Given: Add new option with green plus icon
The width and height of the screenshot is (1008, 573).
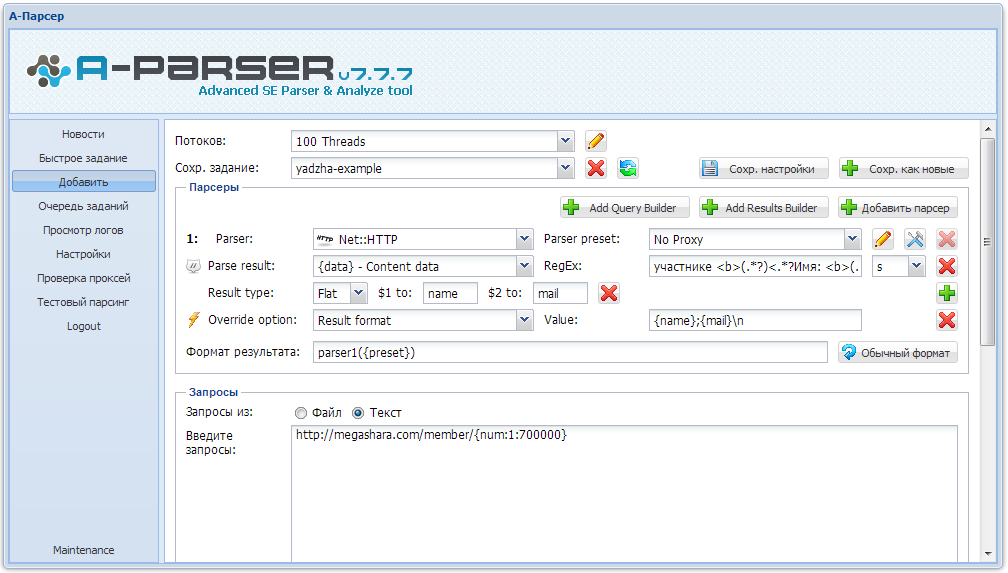Looking at the screenshot, I should 946,293.
